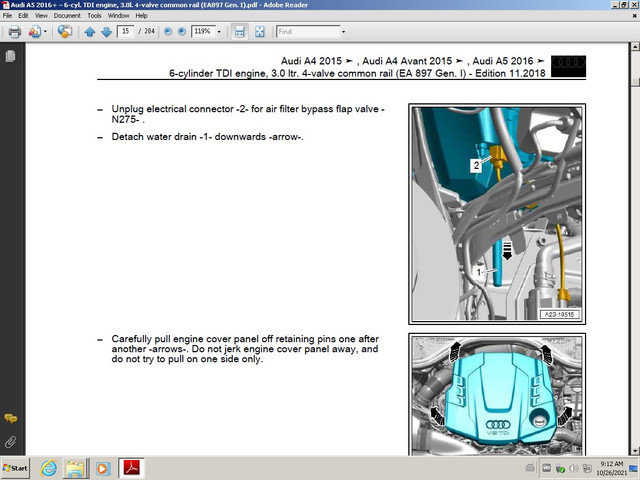
Task: Click the '6-cylinder TDI engine' header line
Action: 357,73
